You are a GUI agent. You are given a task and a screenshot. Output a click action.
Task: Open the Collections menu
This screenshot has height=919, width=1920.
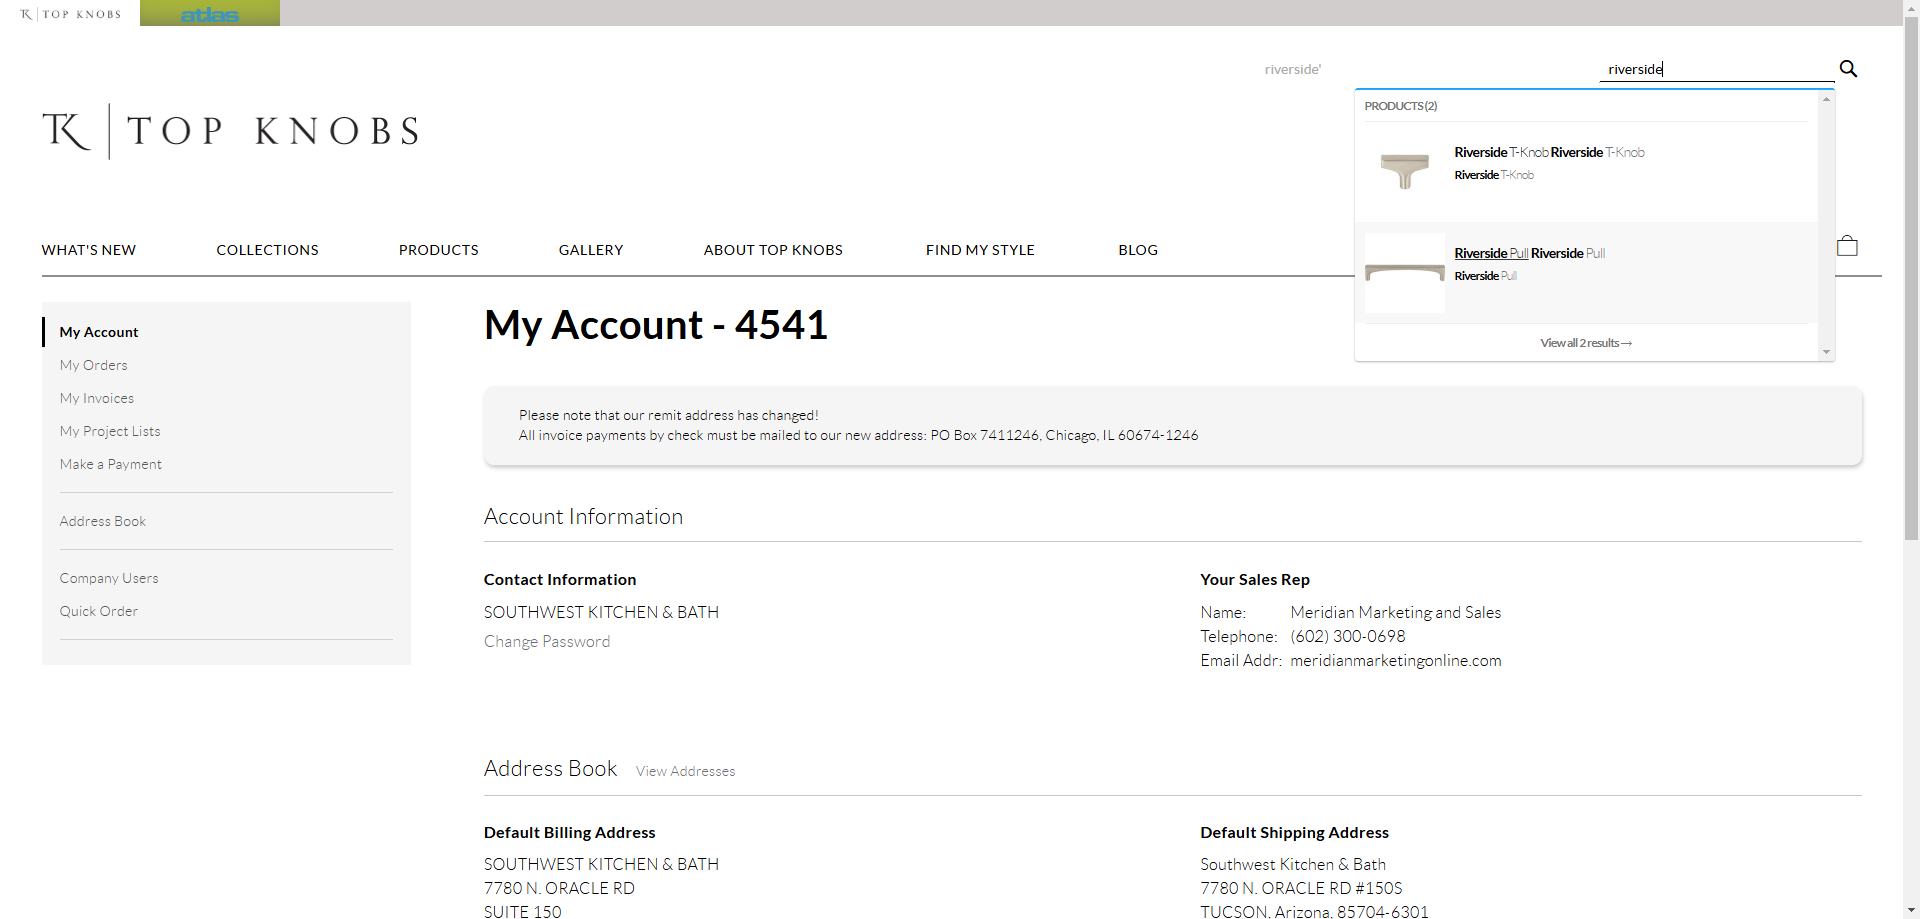[x=267, y=250]
